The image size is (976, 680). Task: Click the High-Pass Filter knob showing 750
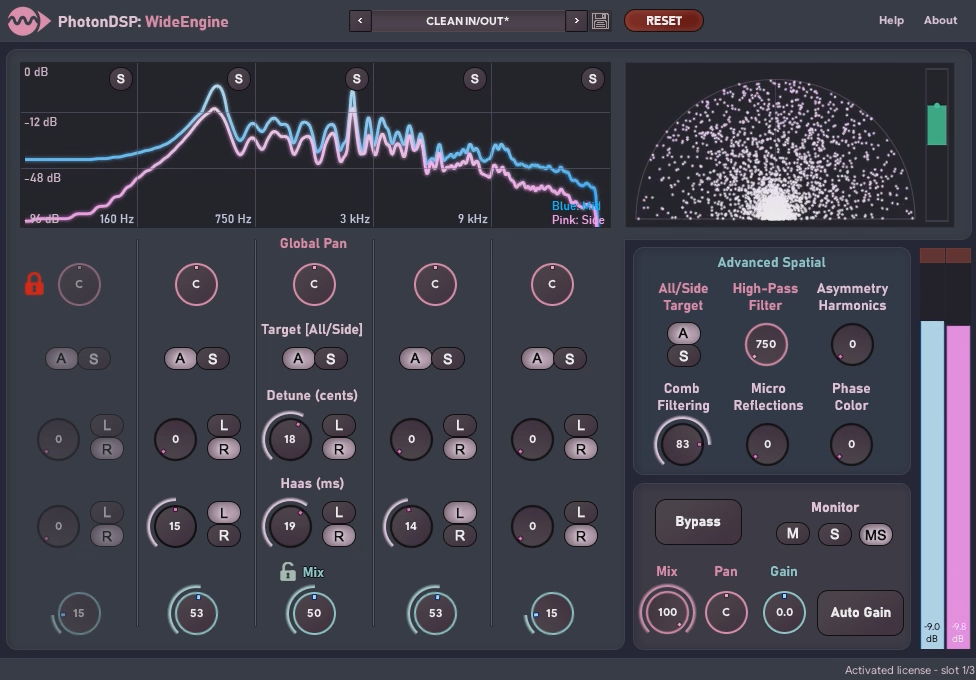point(766,344)
